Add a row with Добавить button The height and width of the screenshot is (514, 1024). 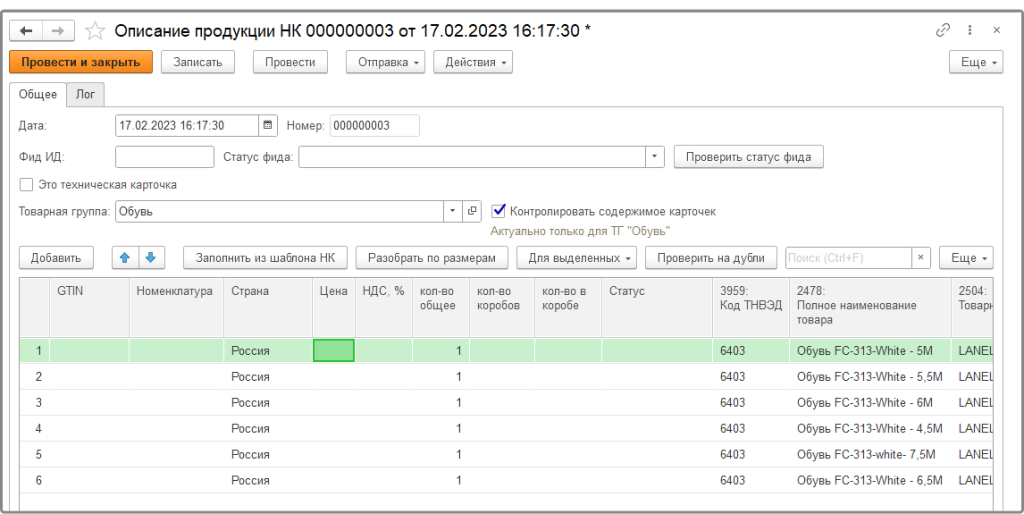[56, 257]
